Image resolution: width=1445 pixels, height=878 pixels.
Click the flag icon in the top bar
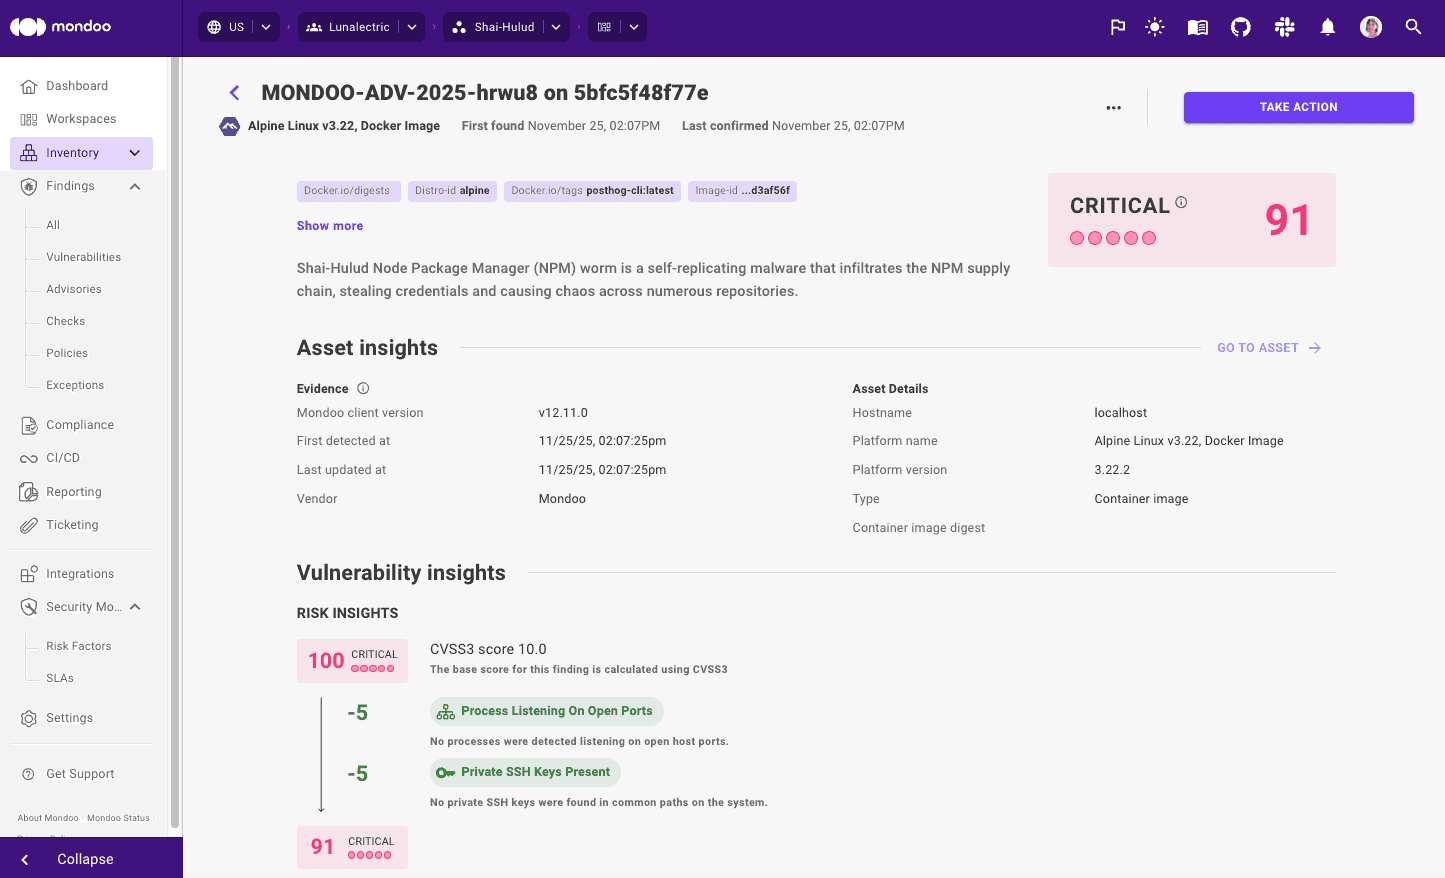(x=1117, y=27)
